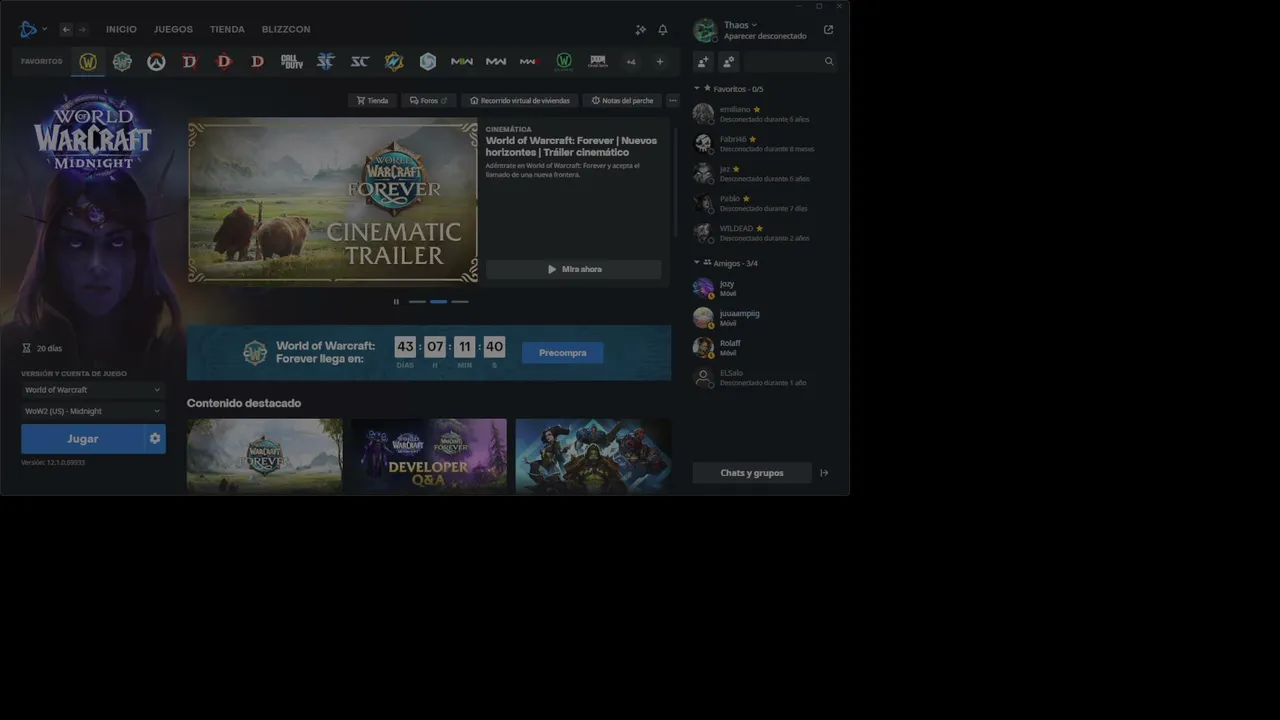Open the JUEGOS tab

[173, 30]
